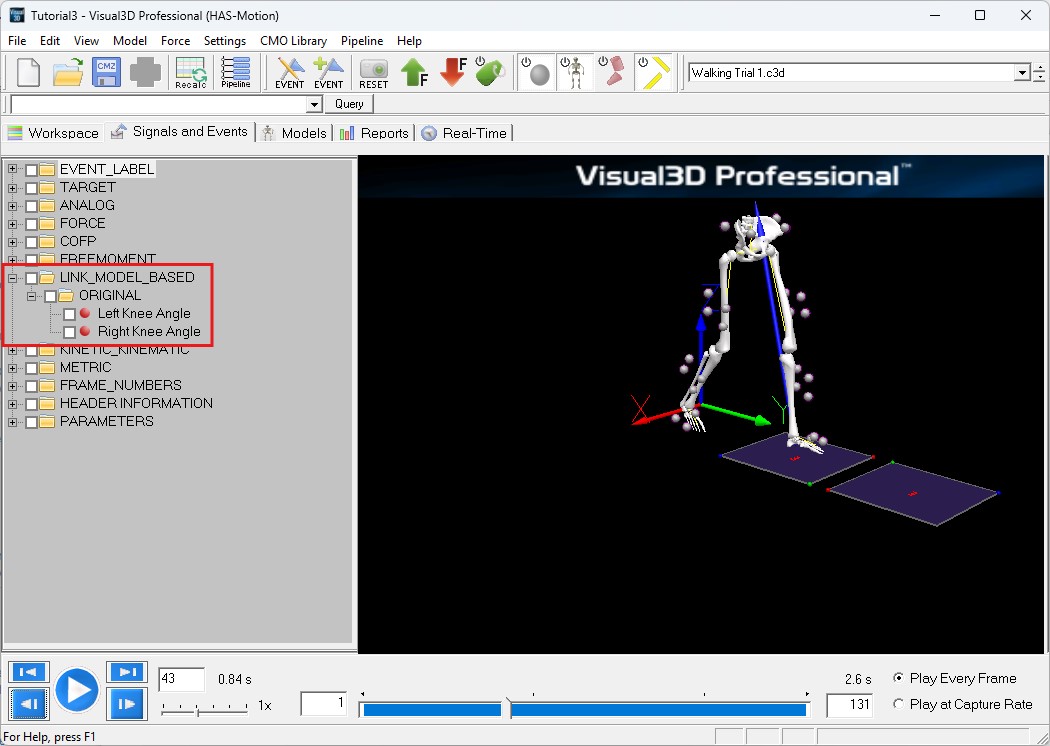
Task: Click the timeline current-frame marker
Action: click(x=509, y=708)
